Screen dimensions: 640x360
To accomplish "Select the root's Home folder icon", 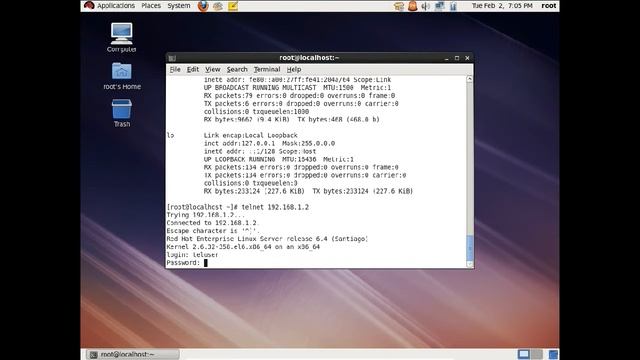I will pyautogui.click(x=122, y=76).
